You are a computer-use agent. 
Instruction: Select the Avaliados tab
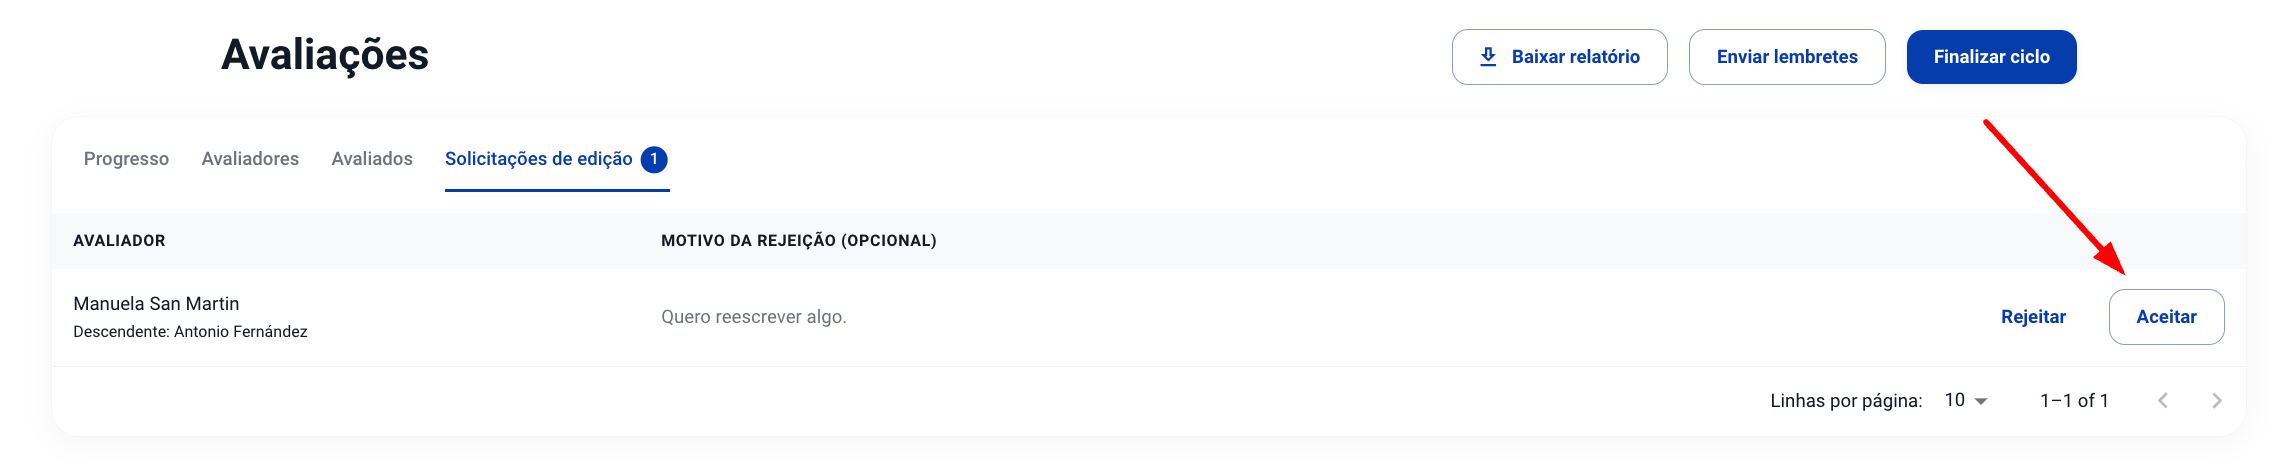click(x=372, y=159)
